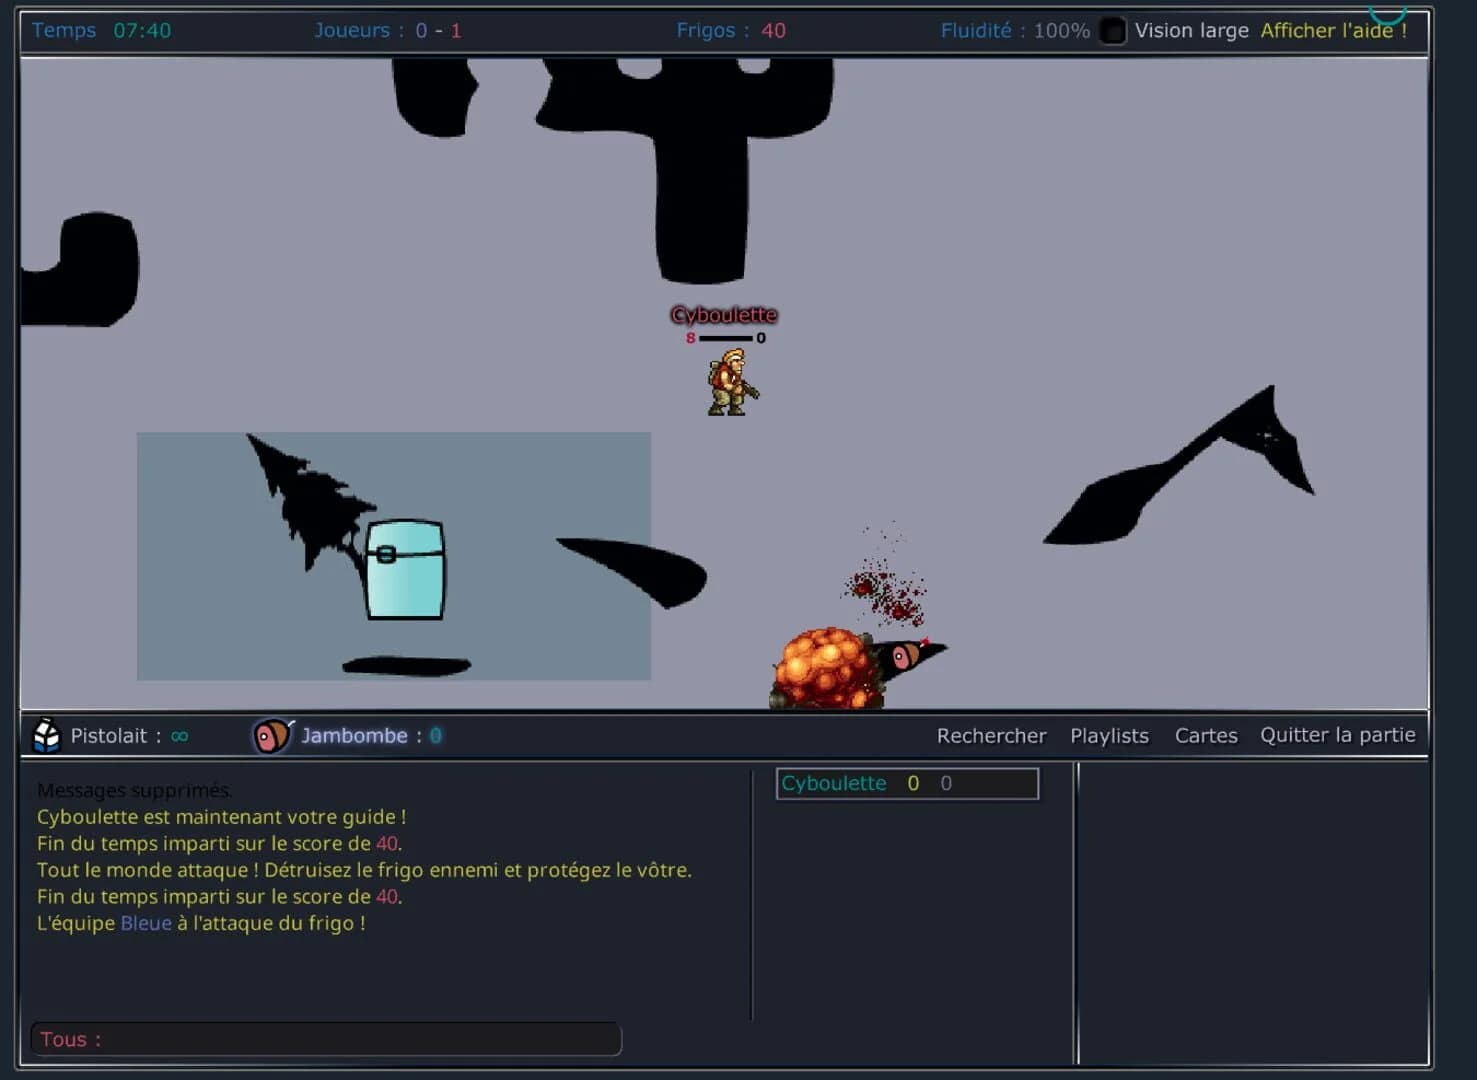Click the "Afficher l'aide !" link

[x=1334, y=30]
